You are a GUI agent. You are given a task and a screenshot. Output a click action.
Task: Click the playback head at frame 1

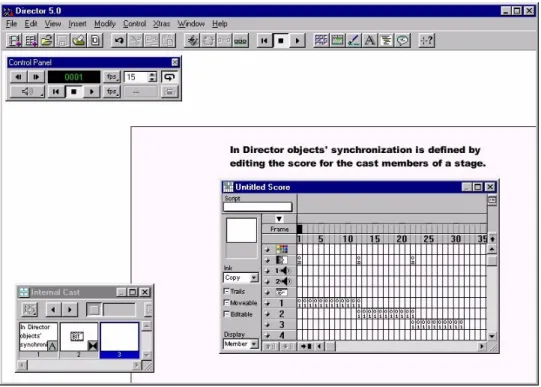point(299,229)
